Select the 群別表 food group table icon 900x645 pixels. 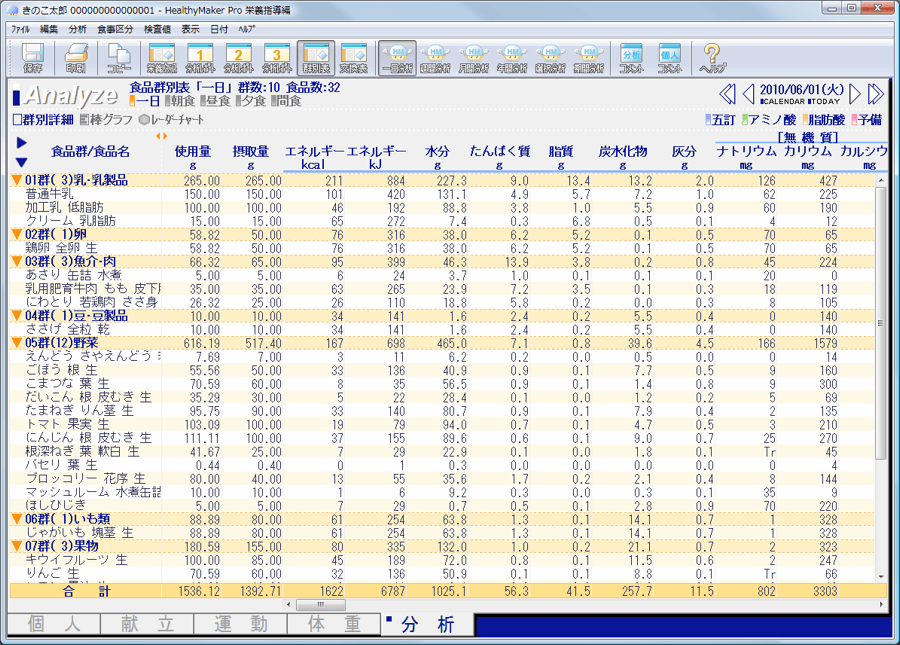coord(316,59)
